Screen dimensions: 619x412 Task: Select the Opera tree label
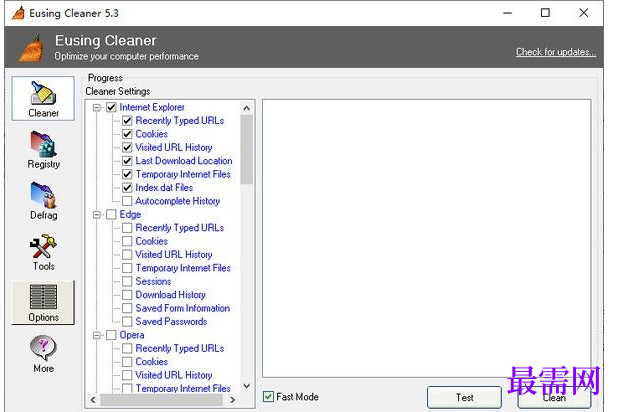[x=132, y=335]
